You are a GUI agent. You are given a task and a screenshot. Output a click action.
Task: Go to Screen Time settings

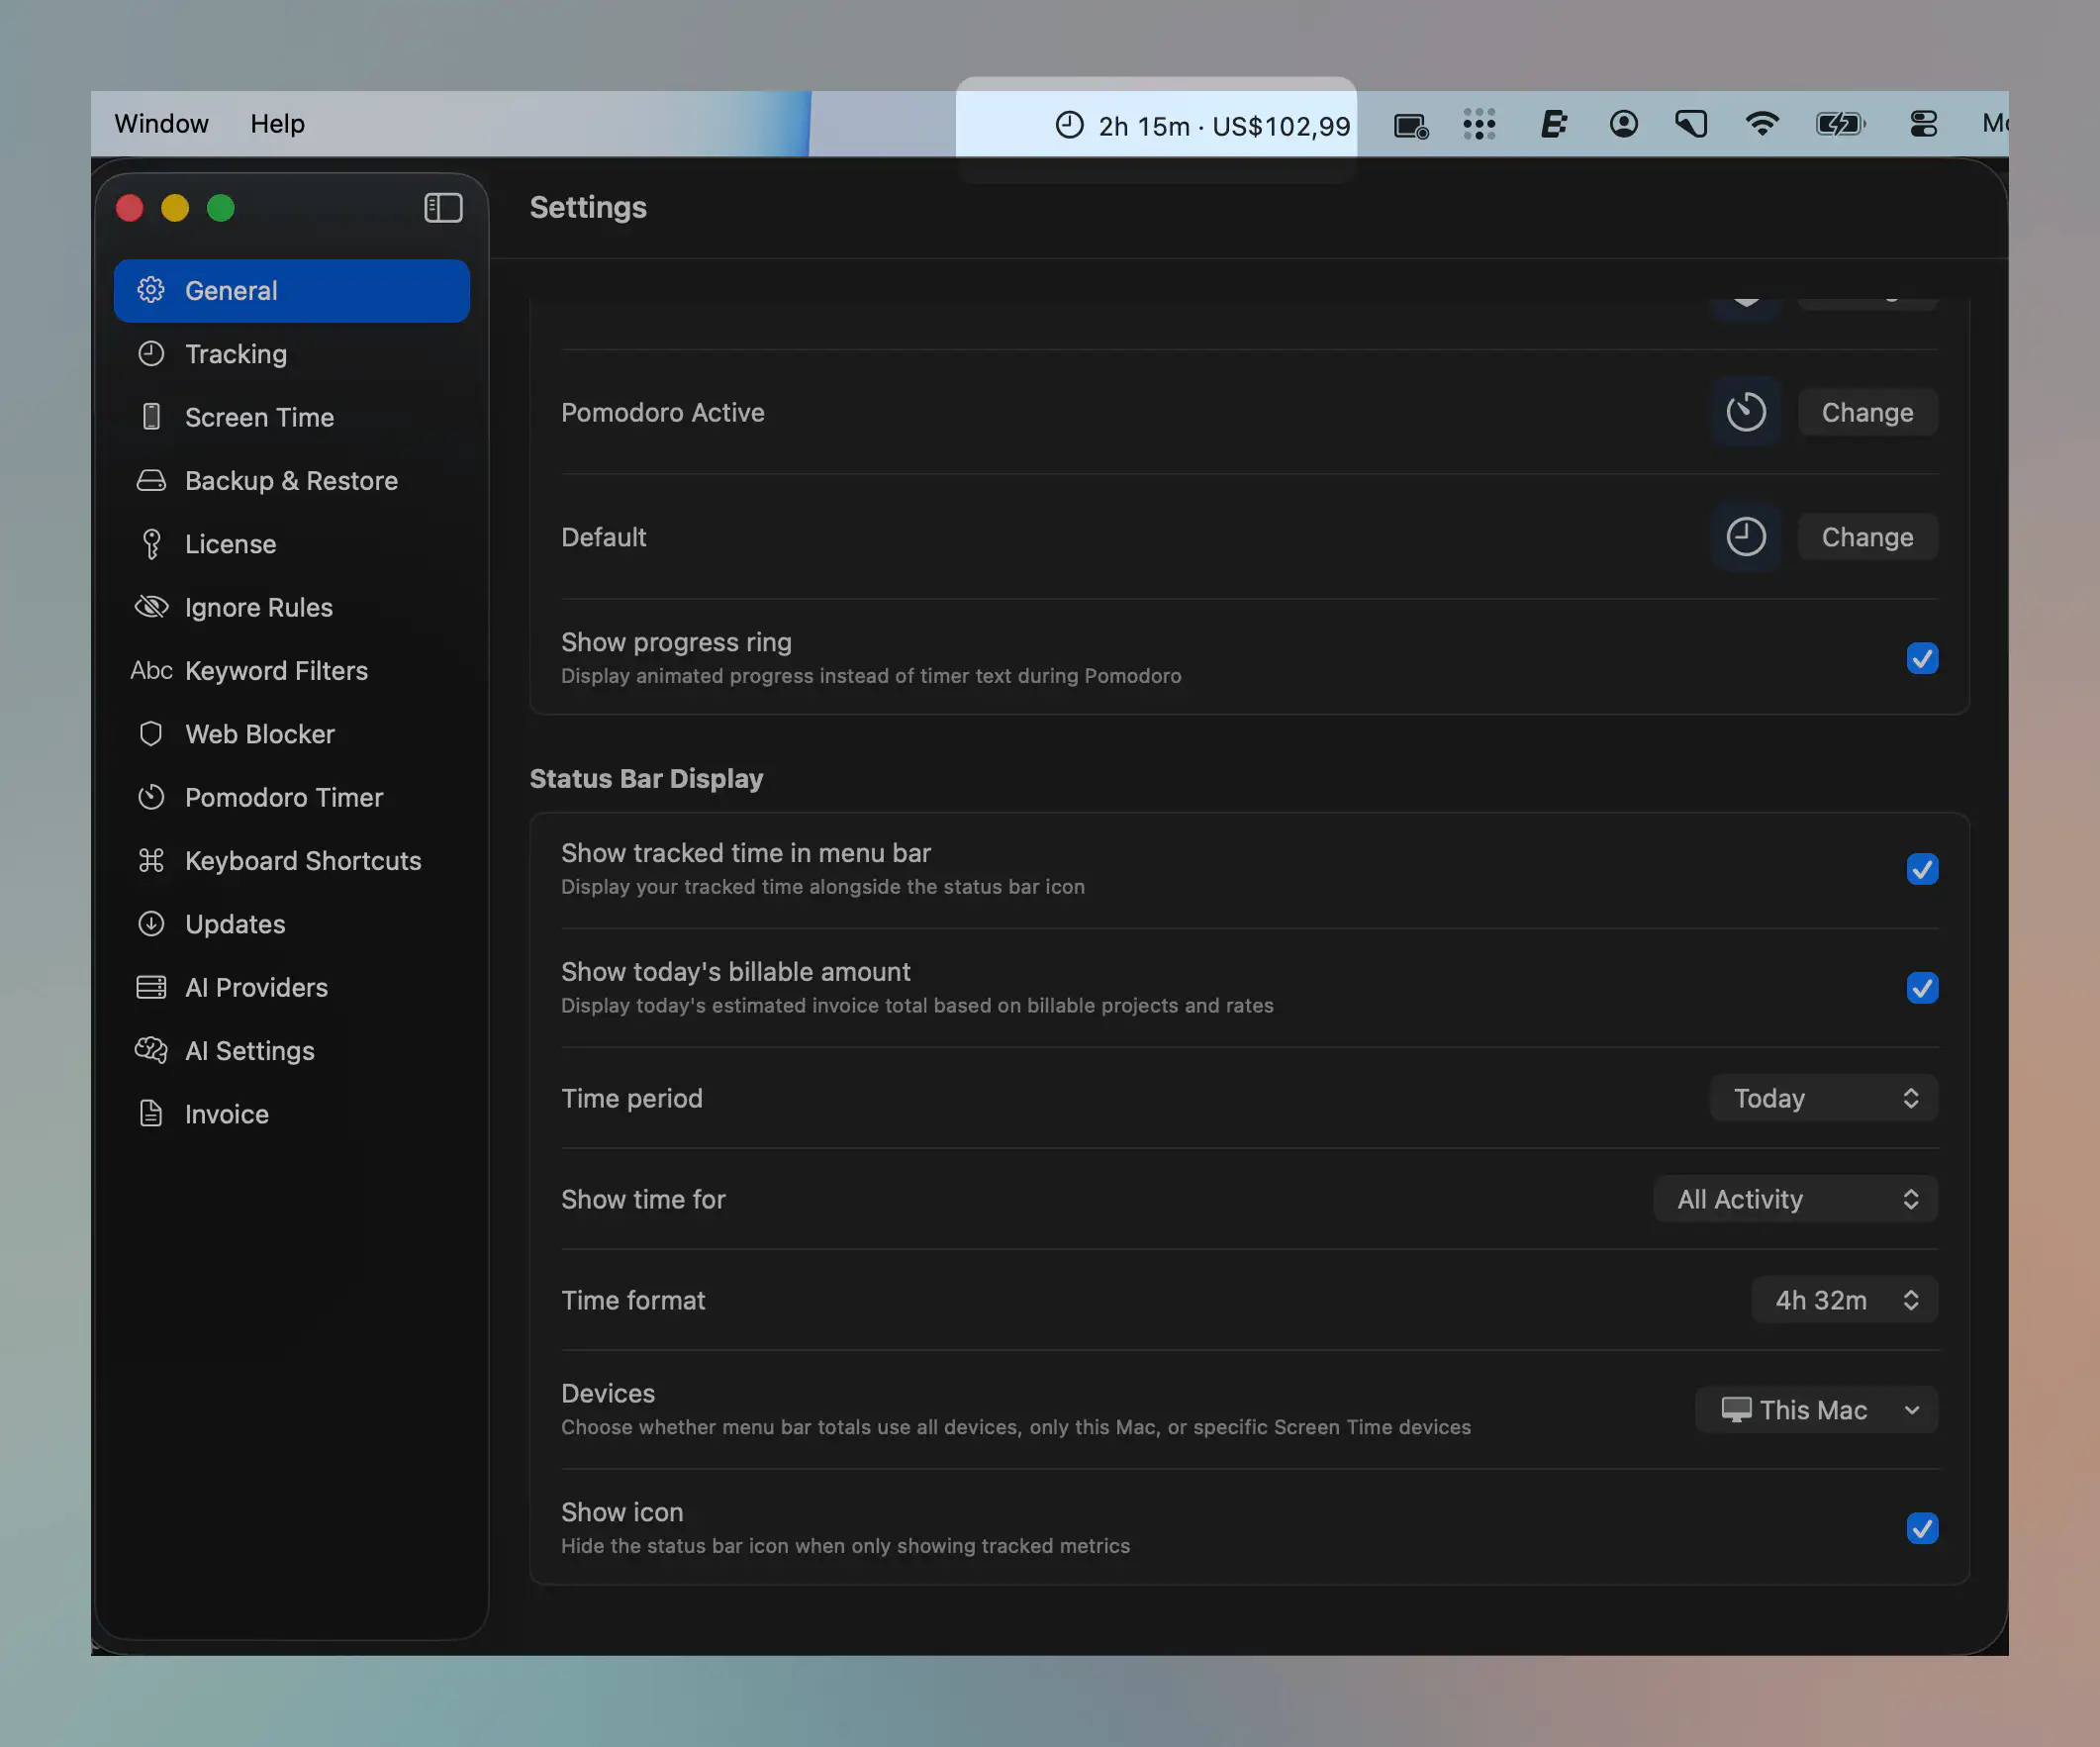click(291, 417)
